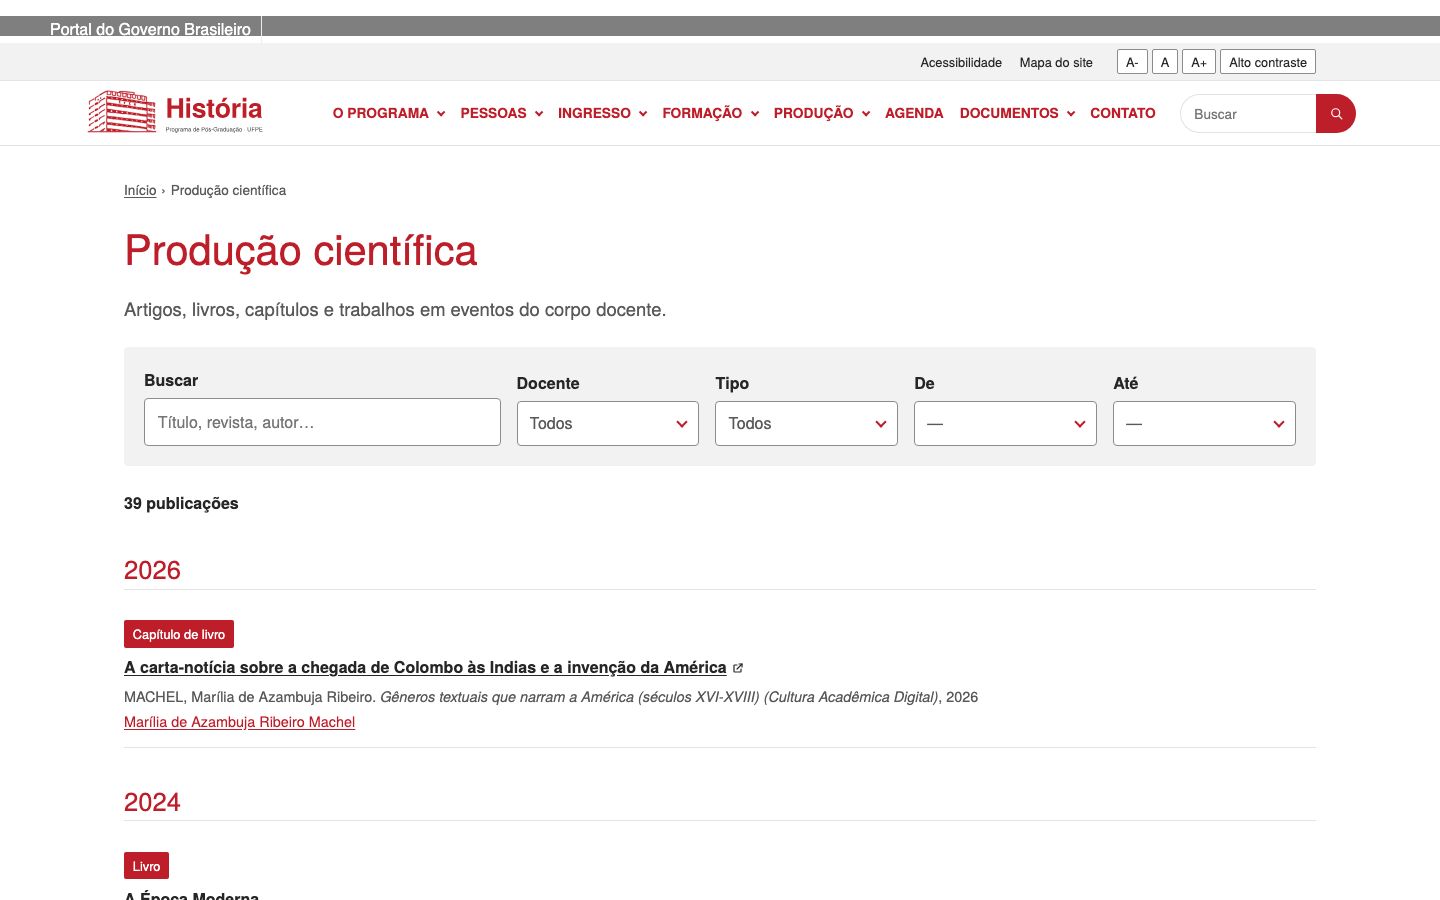
Task: Expand the PESSOAS menu
Action: pos(502,113)
